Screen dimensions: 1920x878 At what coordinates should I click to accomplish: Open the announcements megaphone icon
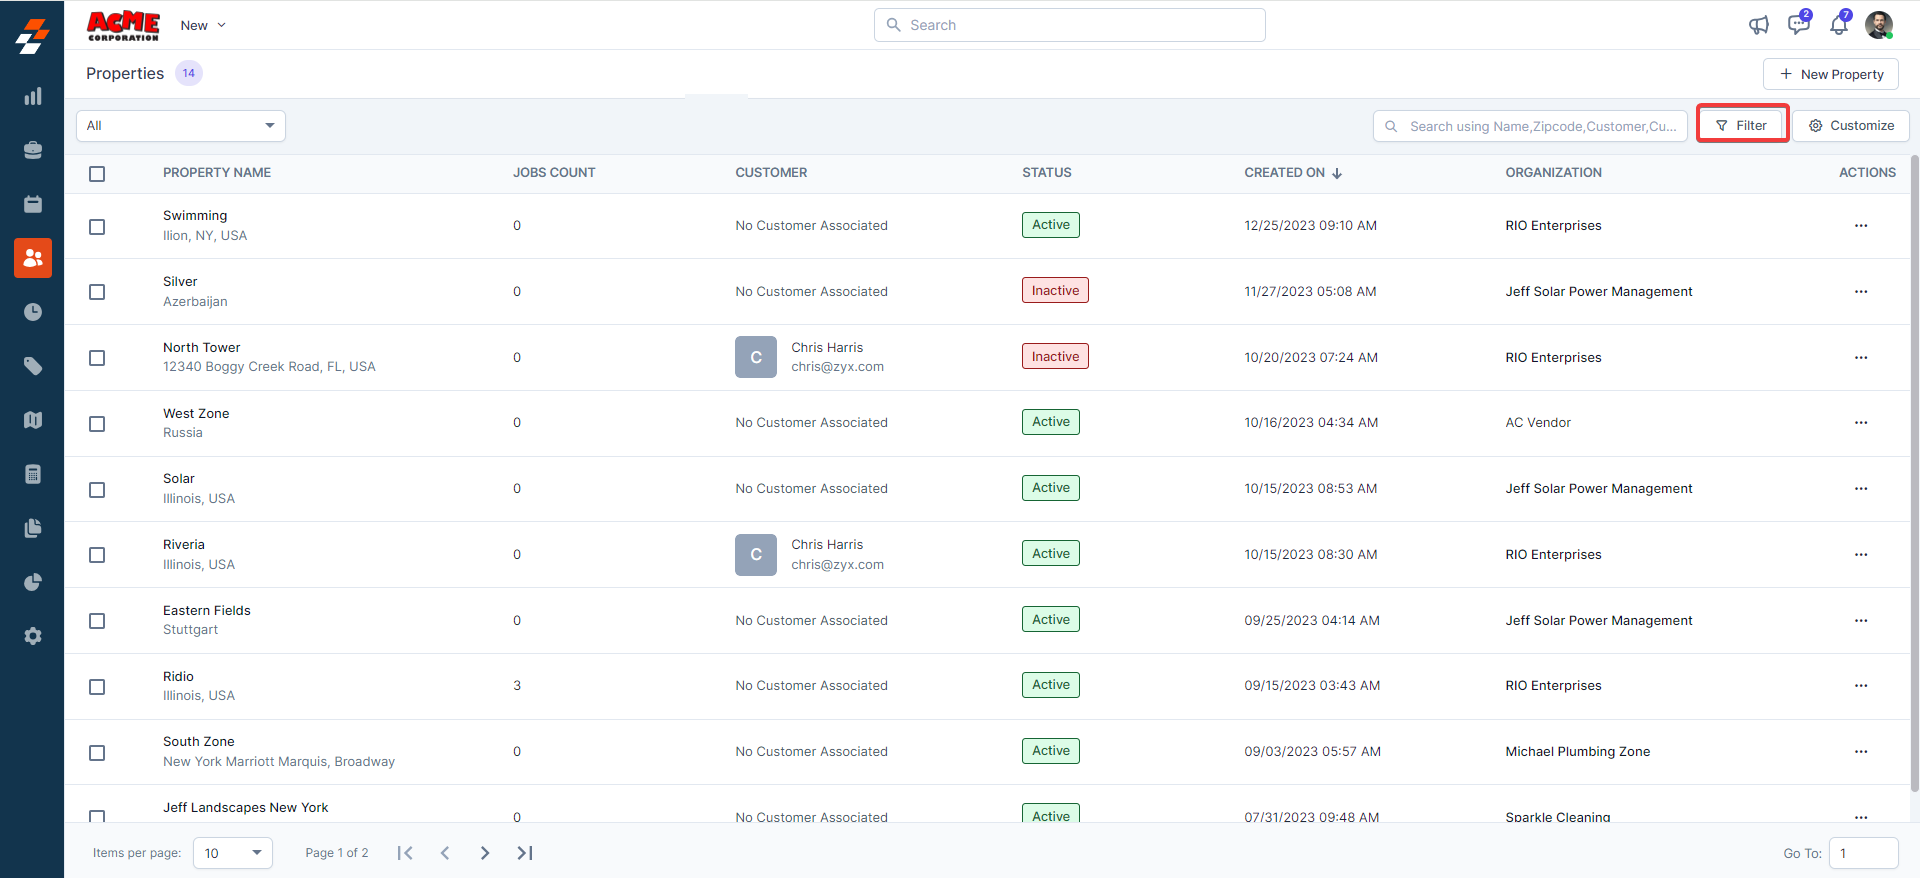1758,25
